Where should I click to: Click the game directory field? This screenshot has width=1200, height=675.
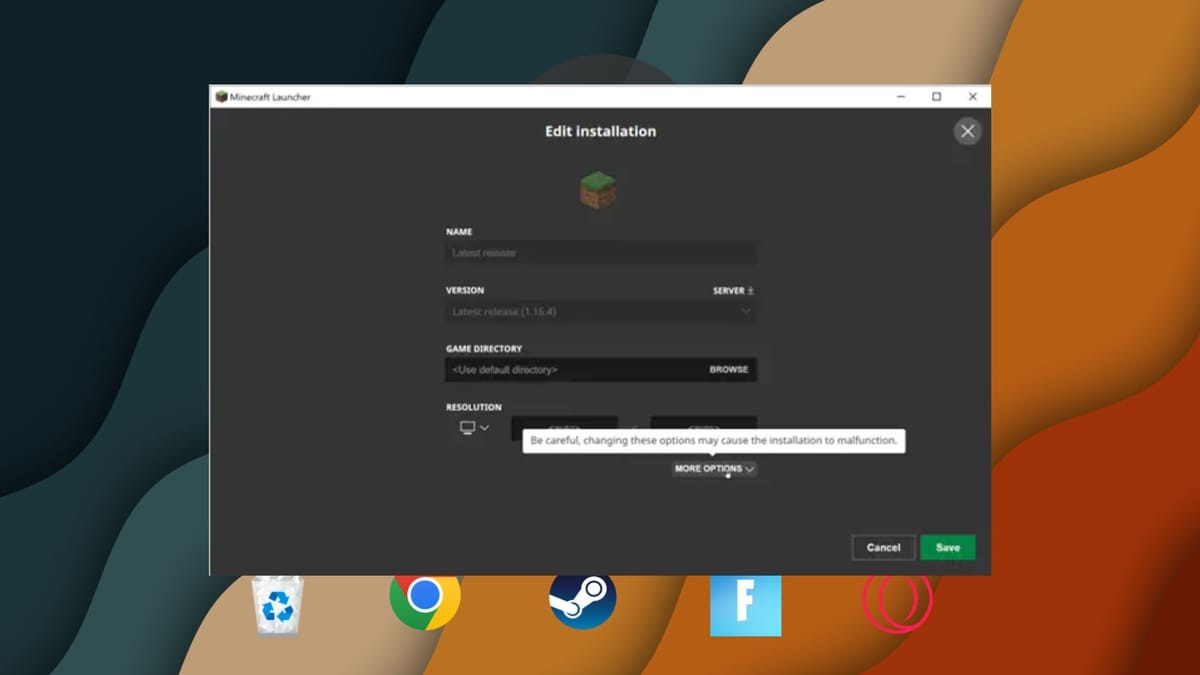(x=560, y=369)
